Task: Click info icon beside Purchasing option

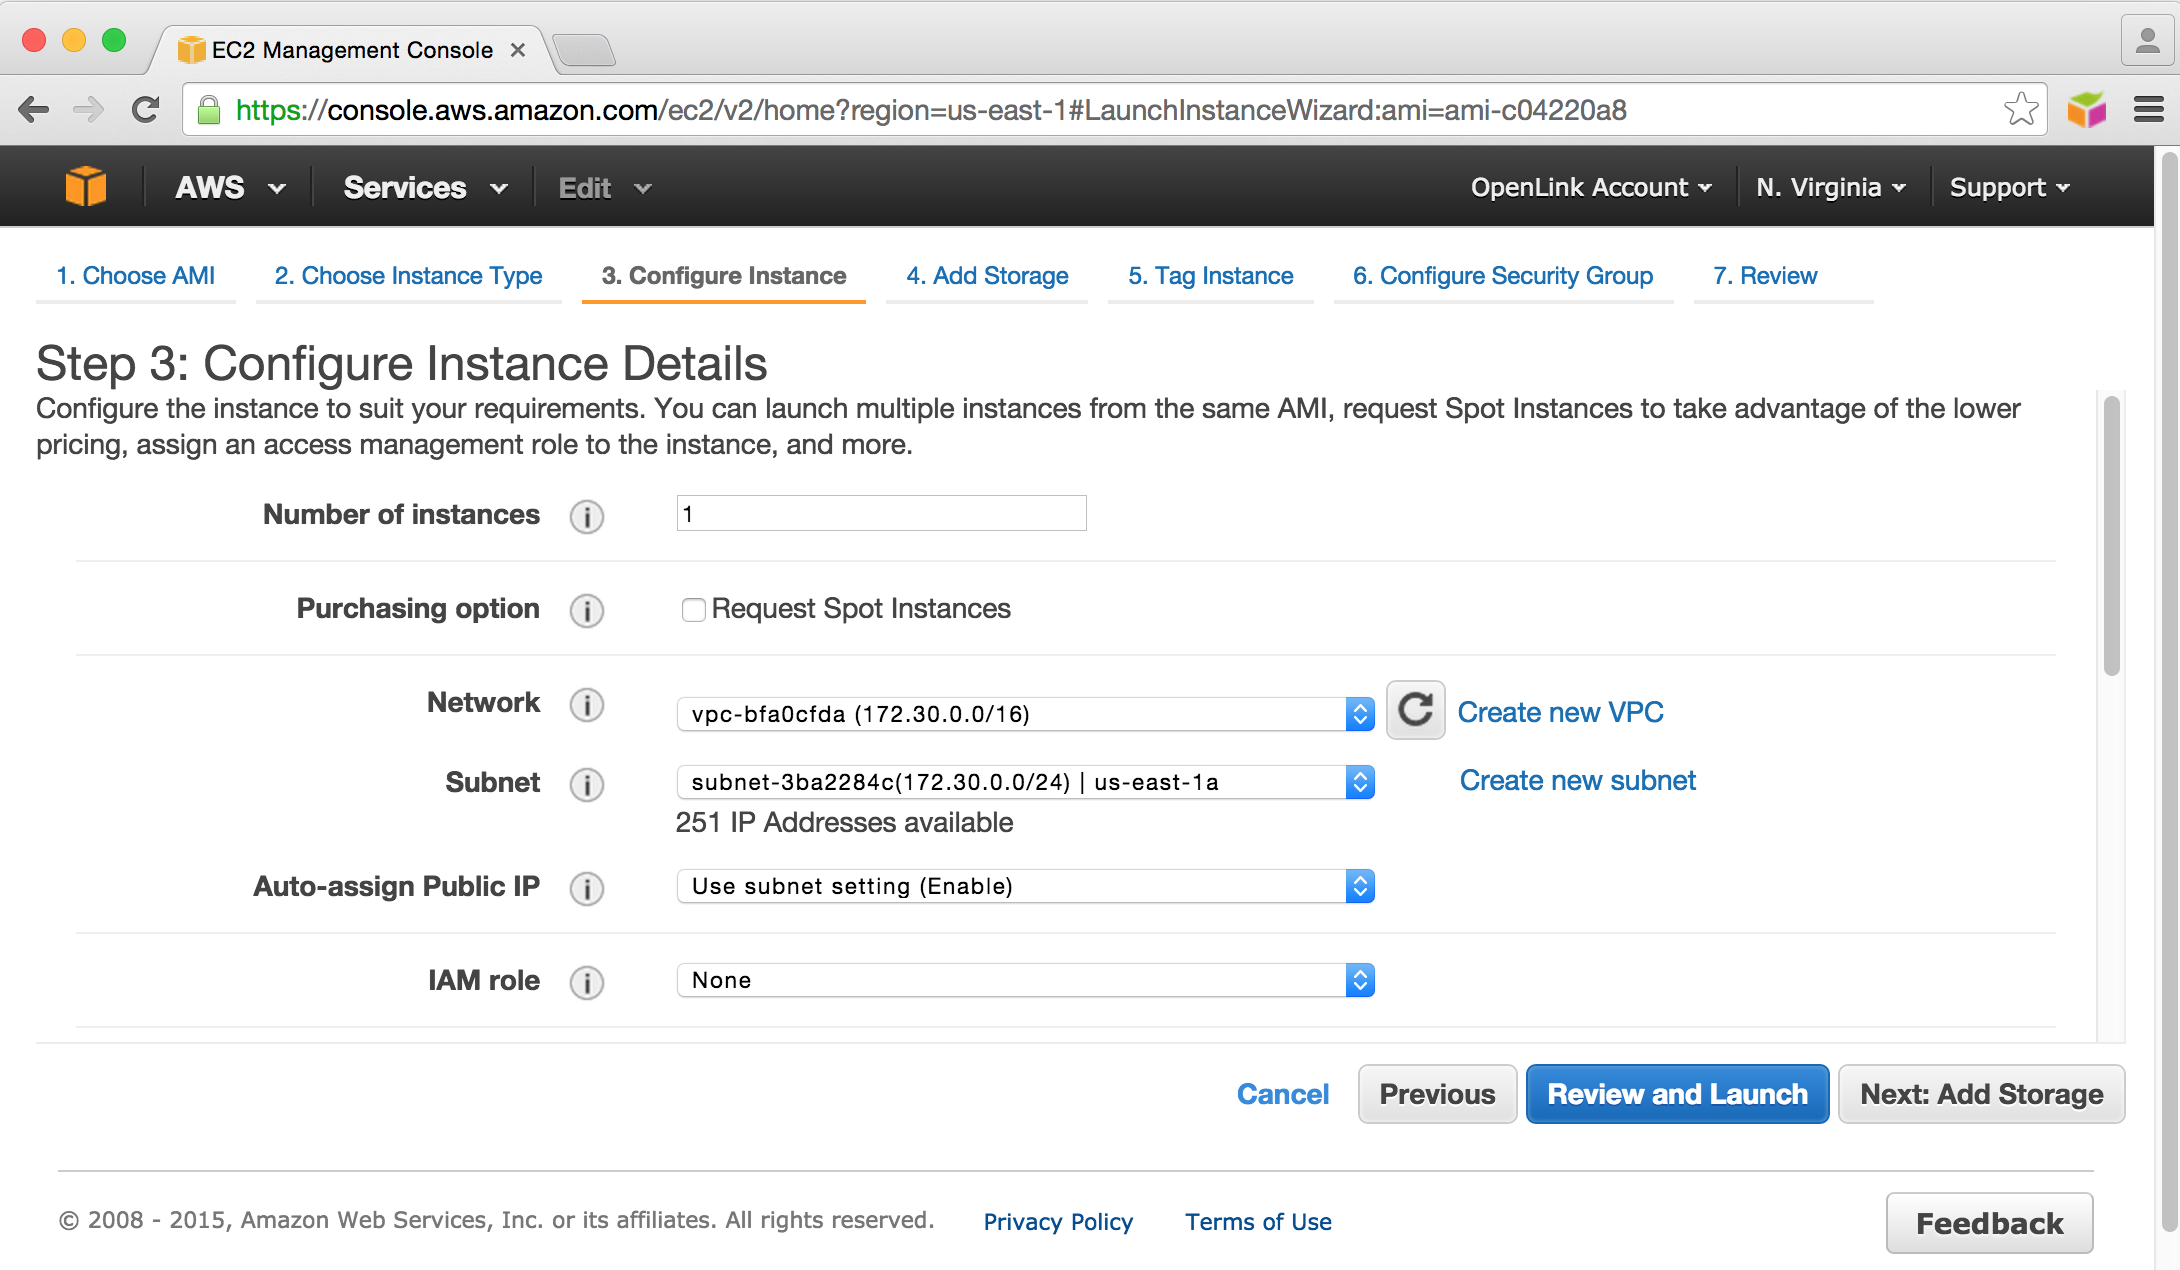Action: pyautogui.click(x=587, y=610)
